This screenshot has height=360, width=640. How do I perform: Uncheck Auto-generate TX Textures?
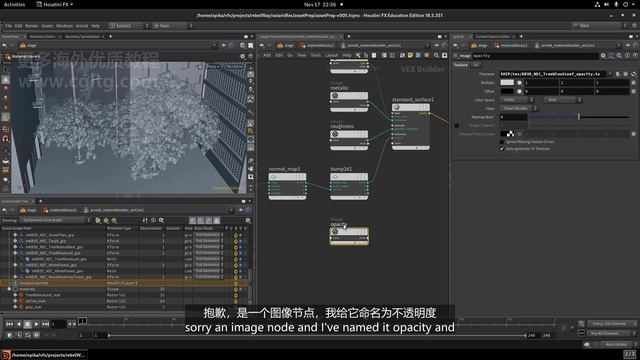(x=502, y=149)
